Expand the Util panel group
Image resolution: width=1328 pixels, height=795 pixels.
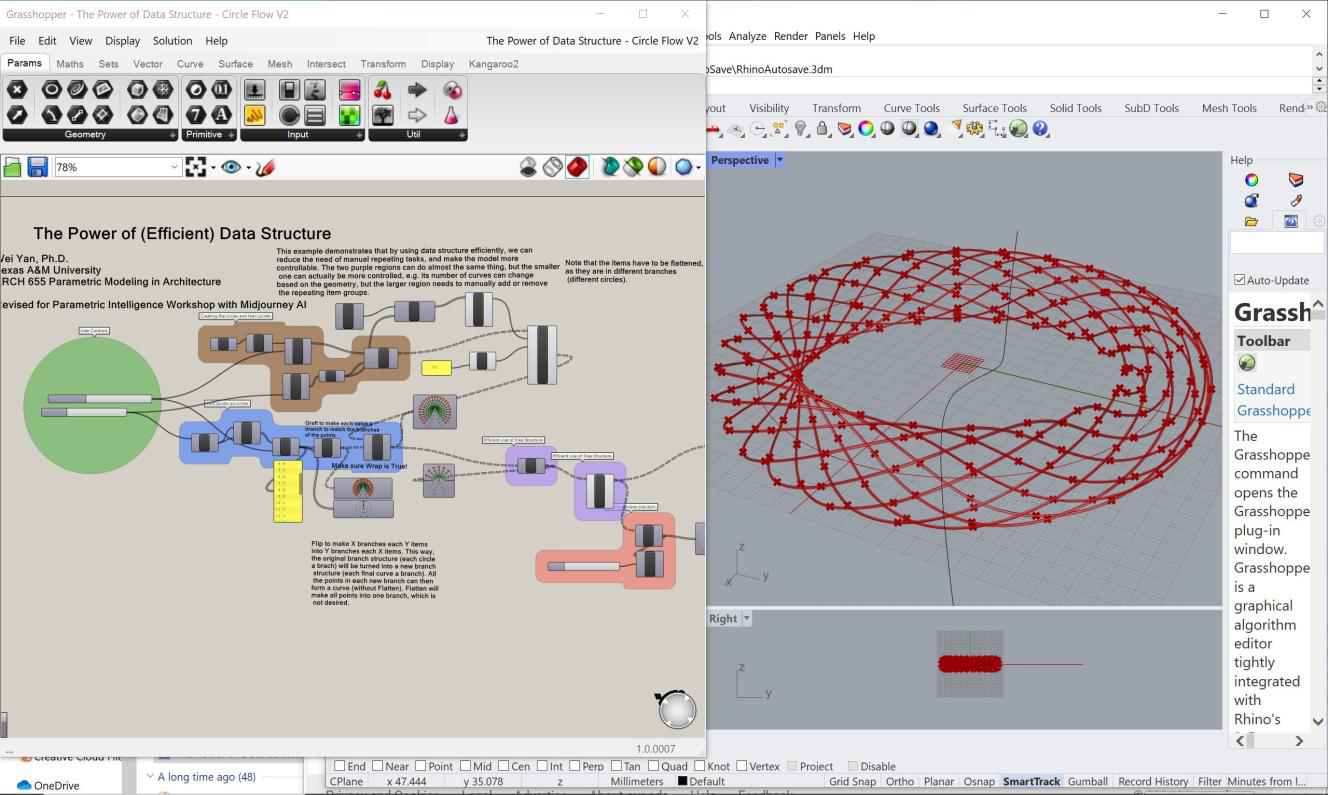coord(462,135)
